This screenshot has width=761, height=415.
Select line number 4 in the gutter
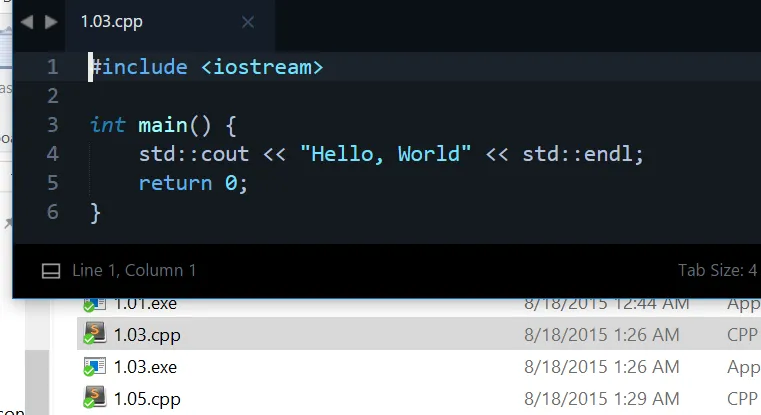click(x=52, y=154)
